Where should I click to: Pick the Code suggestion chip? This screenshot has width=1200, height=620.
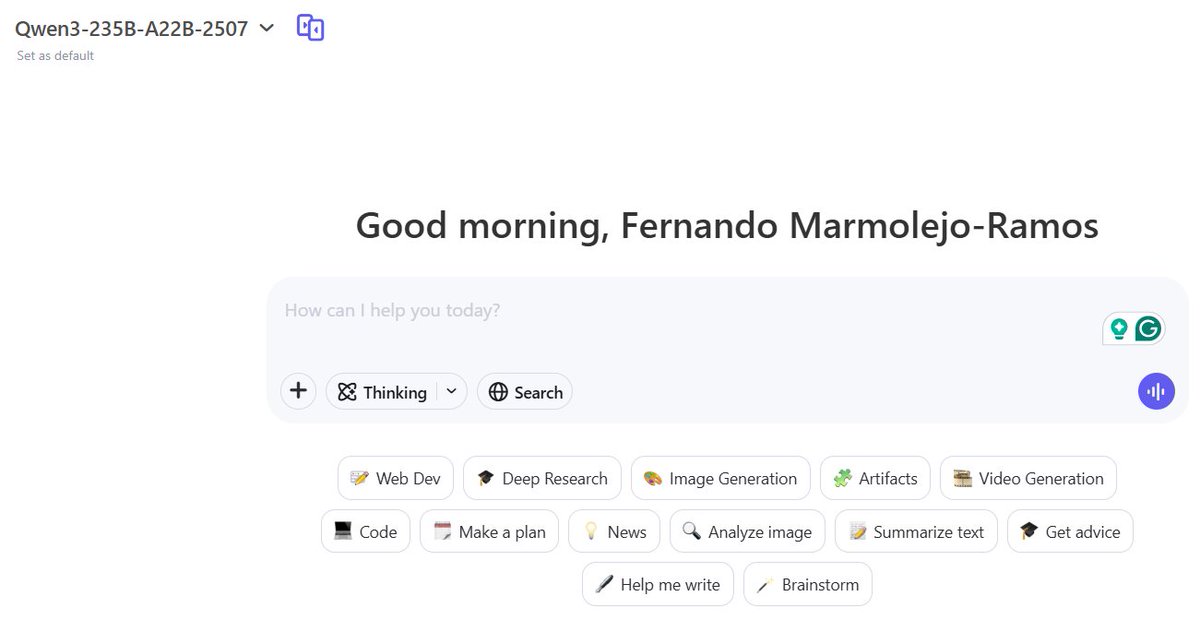pos(366,531)
